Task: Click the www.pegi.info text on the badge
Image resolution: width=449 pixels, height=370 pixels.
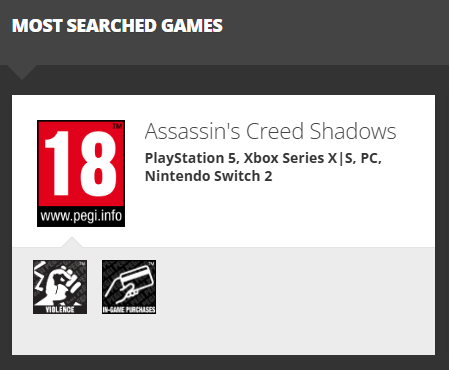Action: (x=81, y=216)
